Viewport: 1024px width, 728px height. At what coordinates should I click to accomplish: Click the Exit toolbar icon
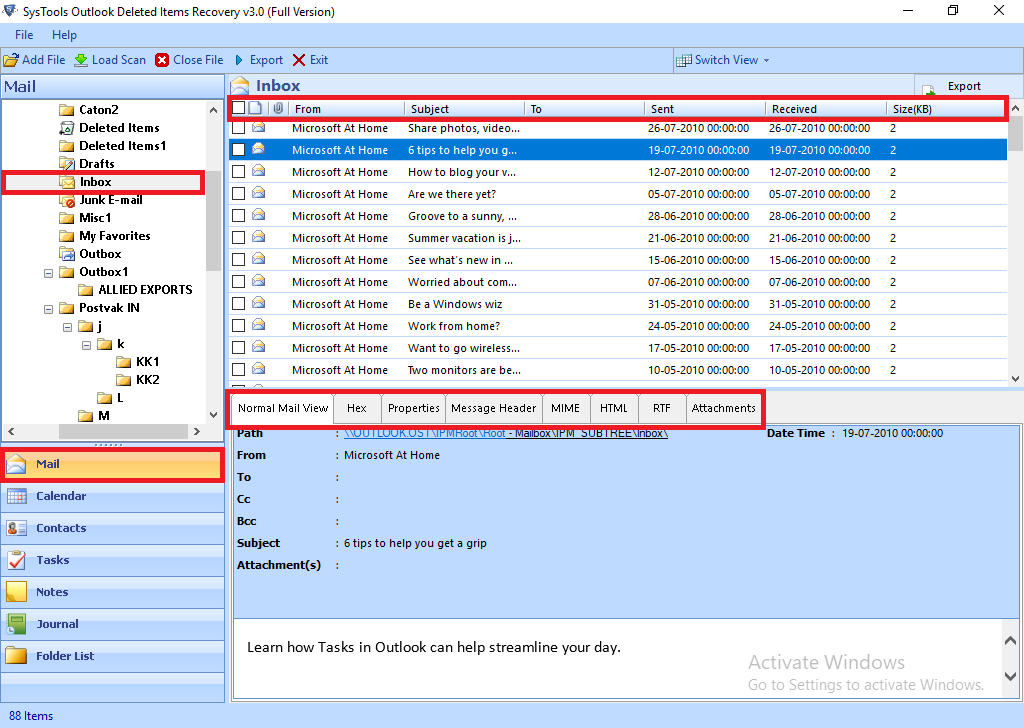click(x=299, y=60)
